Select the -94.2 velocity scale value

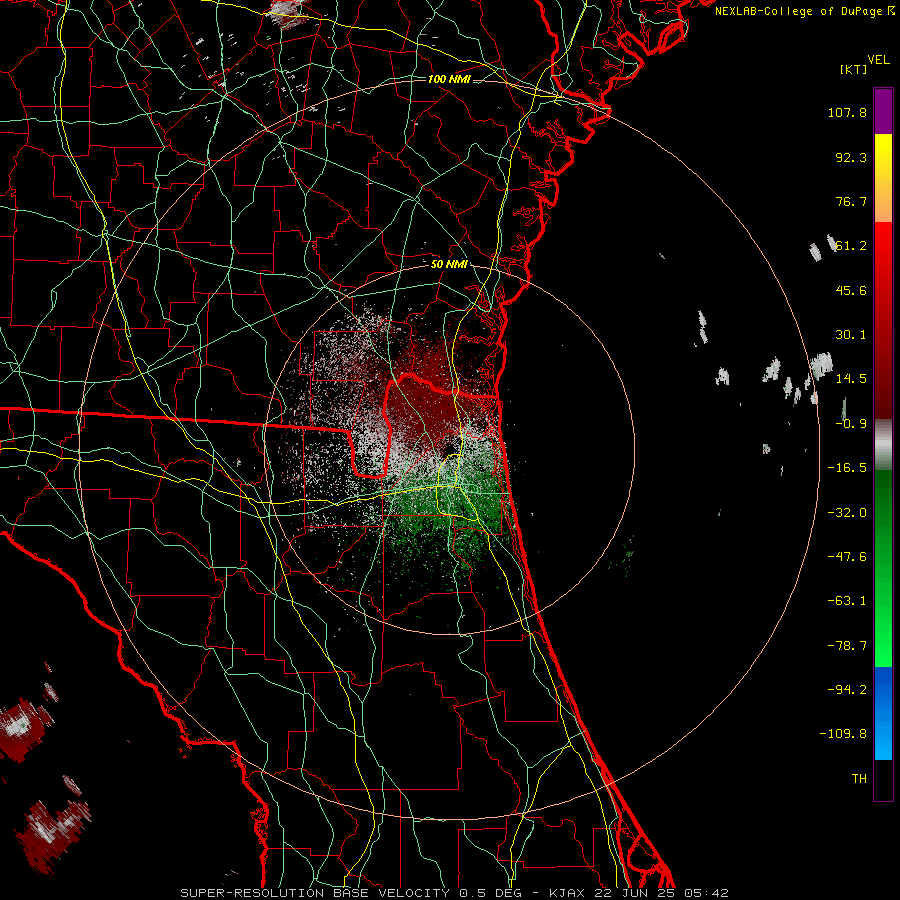(847, 690)
